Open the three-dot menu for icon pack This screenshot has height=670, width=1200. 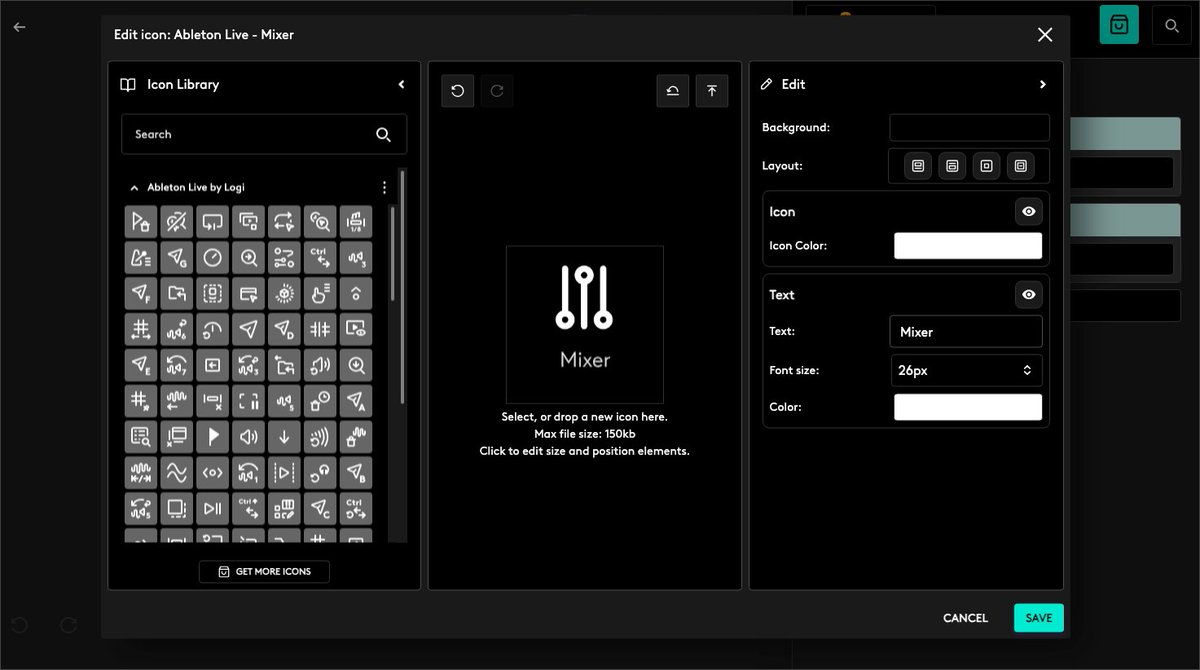(384, 187)
